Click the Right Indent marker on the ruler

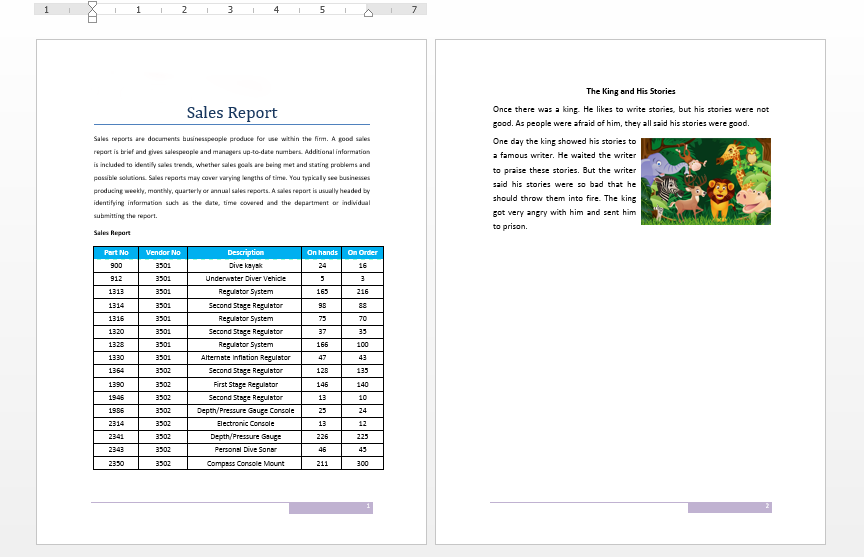pyautogui.click(x=369, y=13)
